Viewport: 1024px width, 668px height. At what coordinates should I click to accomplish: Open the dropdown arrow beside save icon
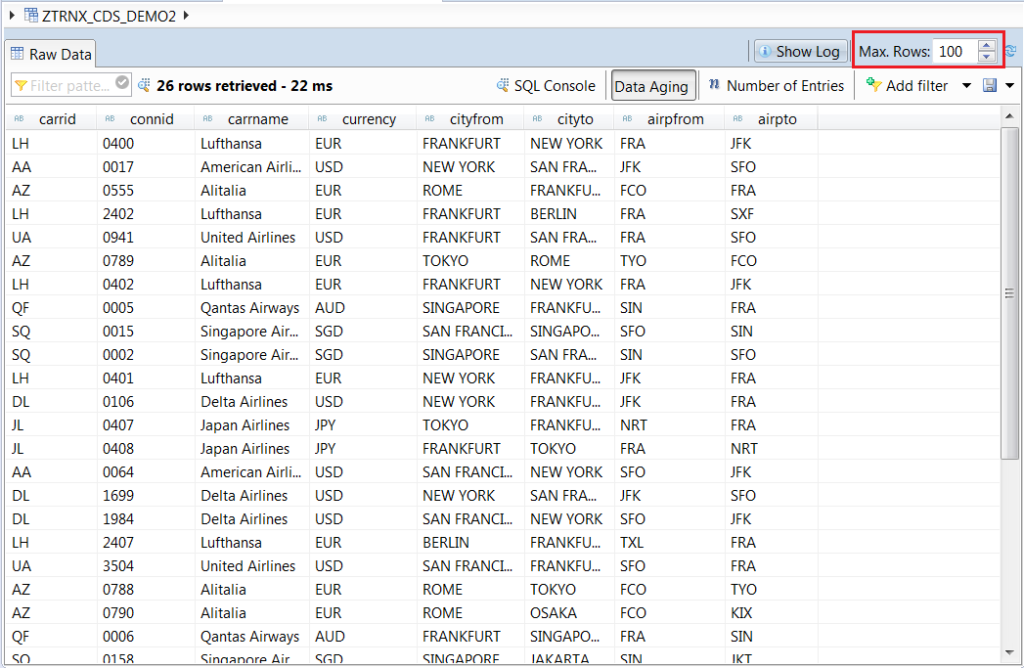[x=1010, y=86]
